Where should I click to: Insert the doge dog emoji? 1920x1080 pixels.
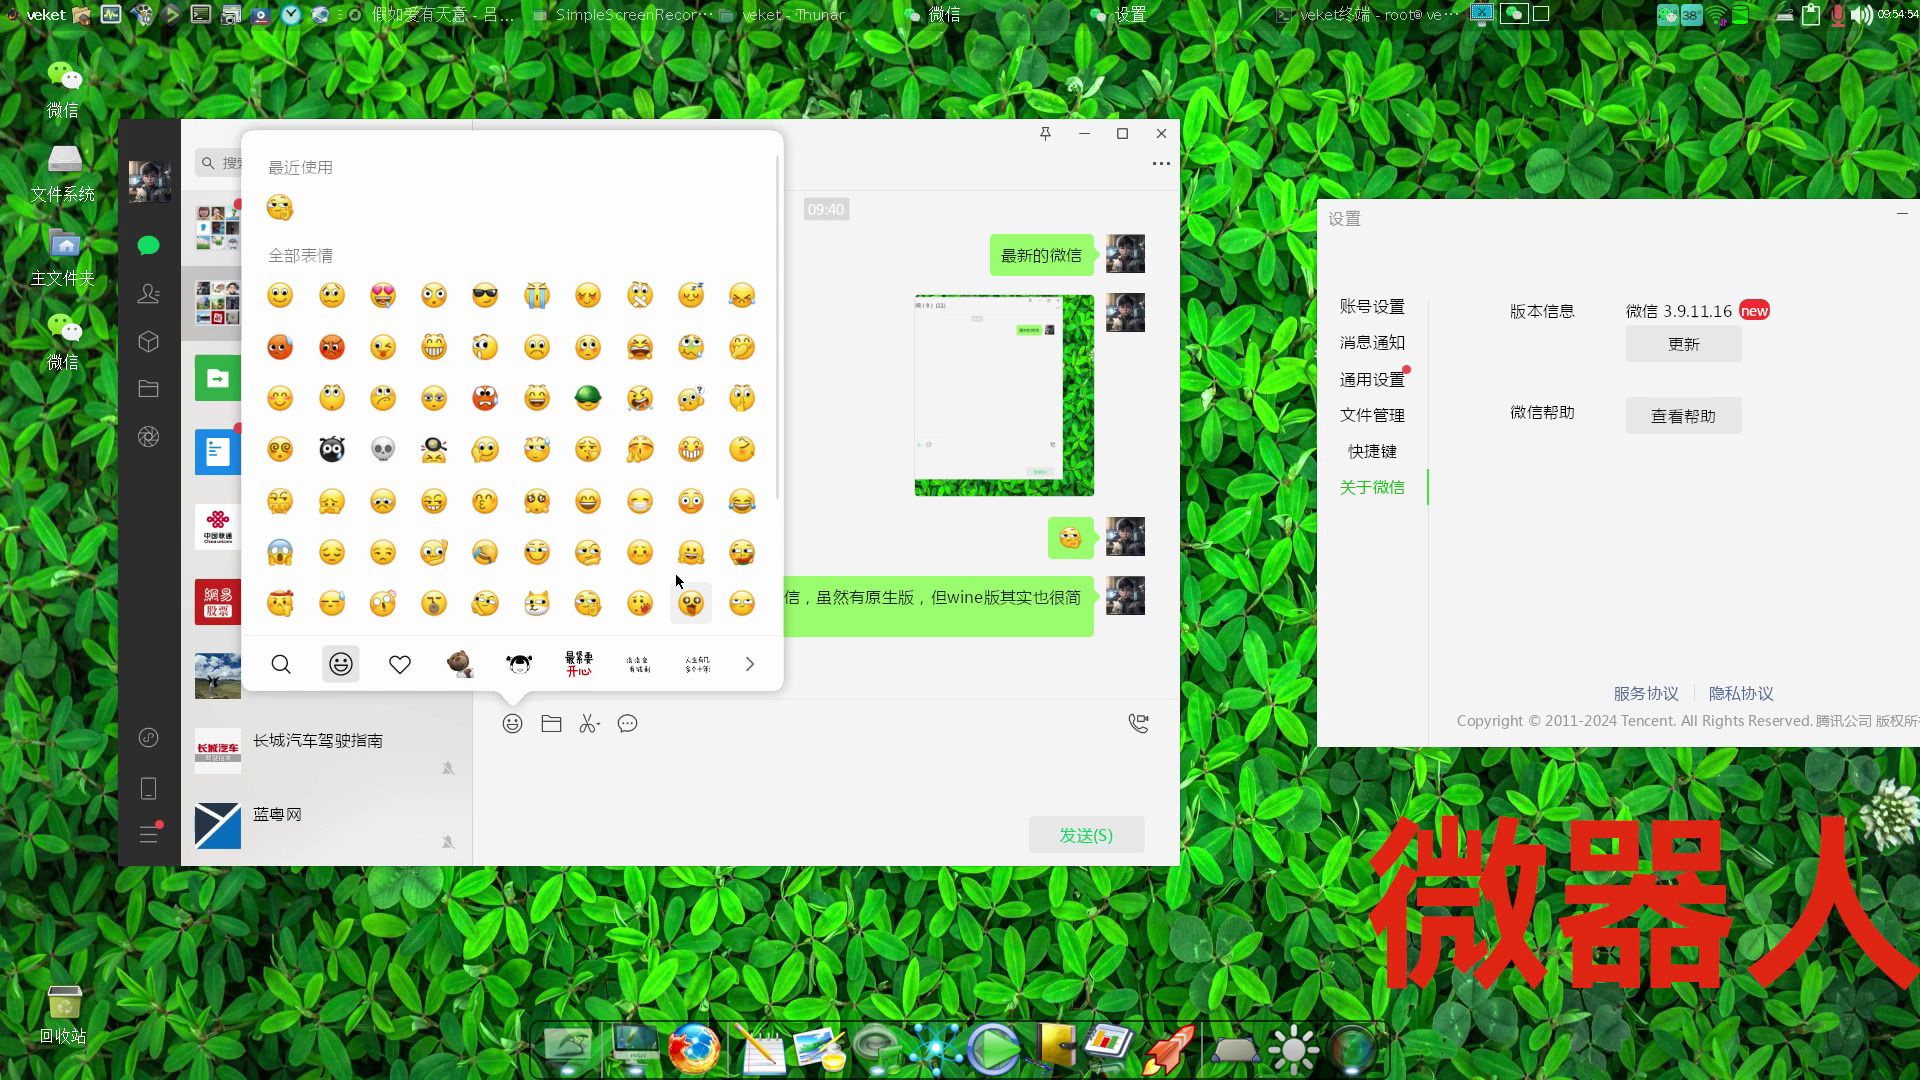click(537, 603)
